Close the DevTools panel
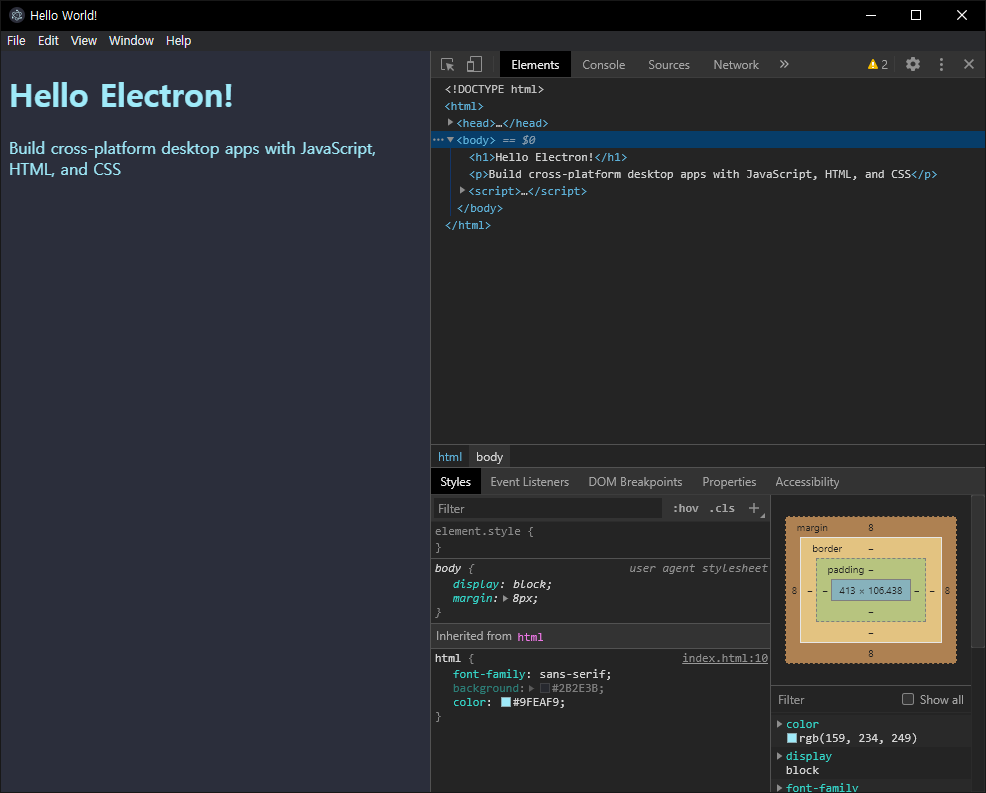 (968, 64)
